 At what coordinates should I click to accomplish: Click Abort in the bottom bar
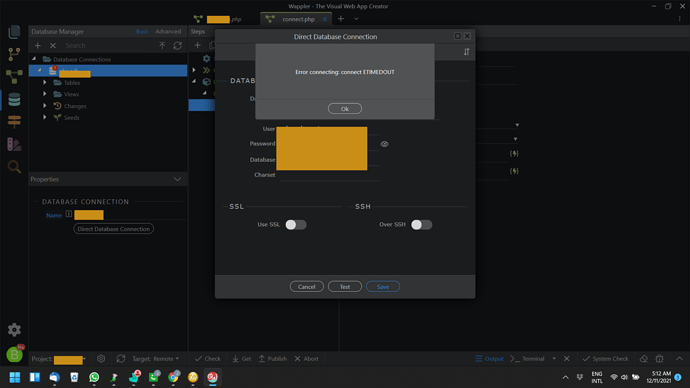(306, 359)
